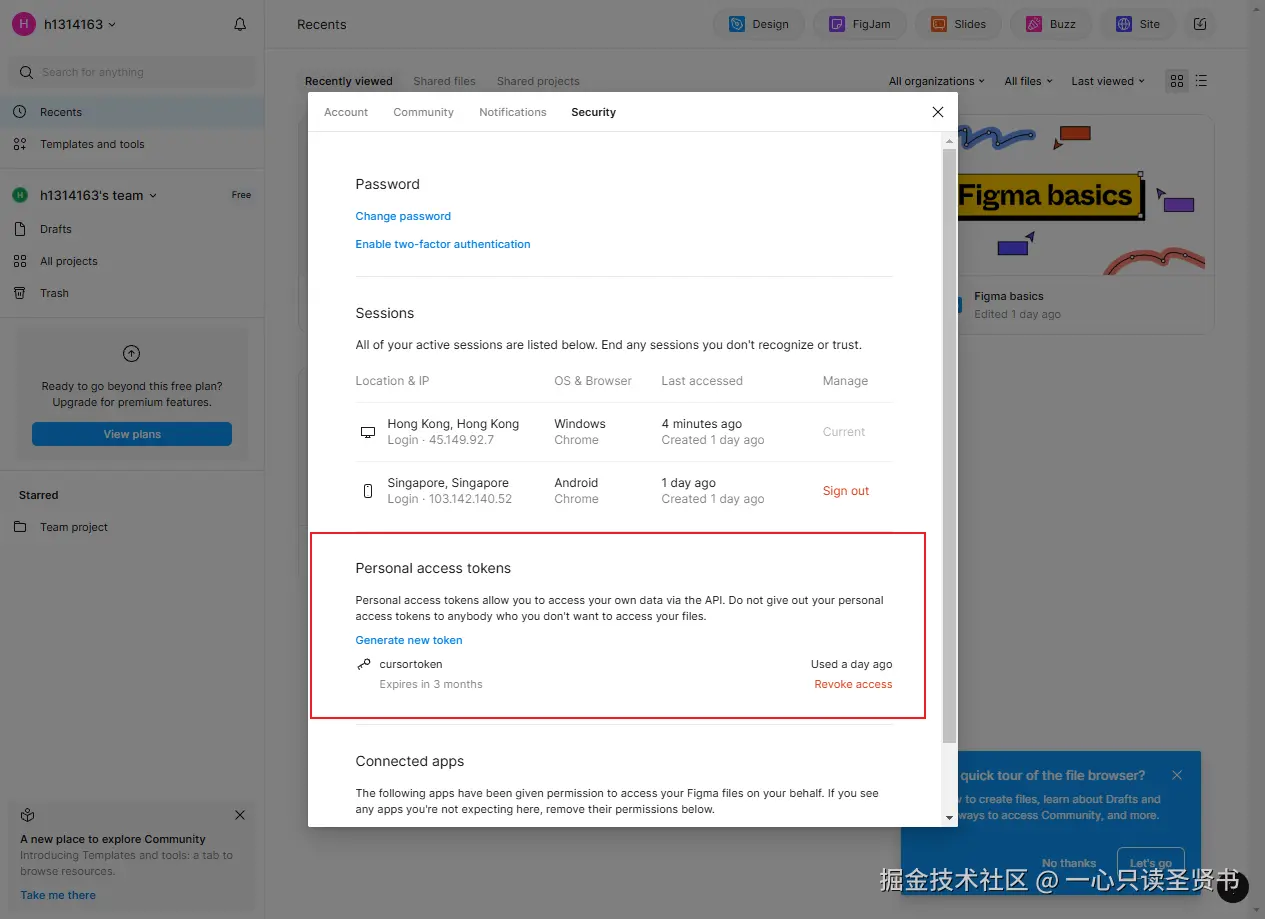Click the Community box icon in announcement
This screenshot has width=1265, height=919.
tap(28, 815)
